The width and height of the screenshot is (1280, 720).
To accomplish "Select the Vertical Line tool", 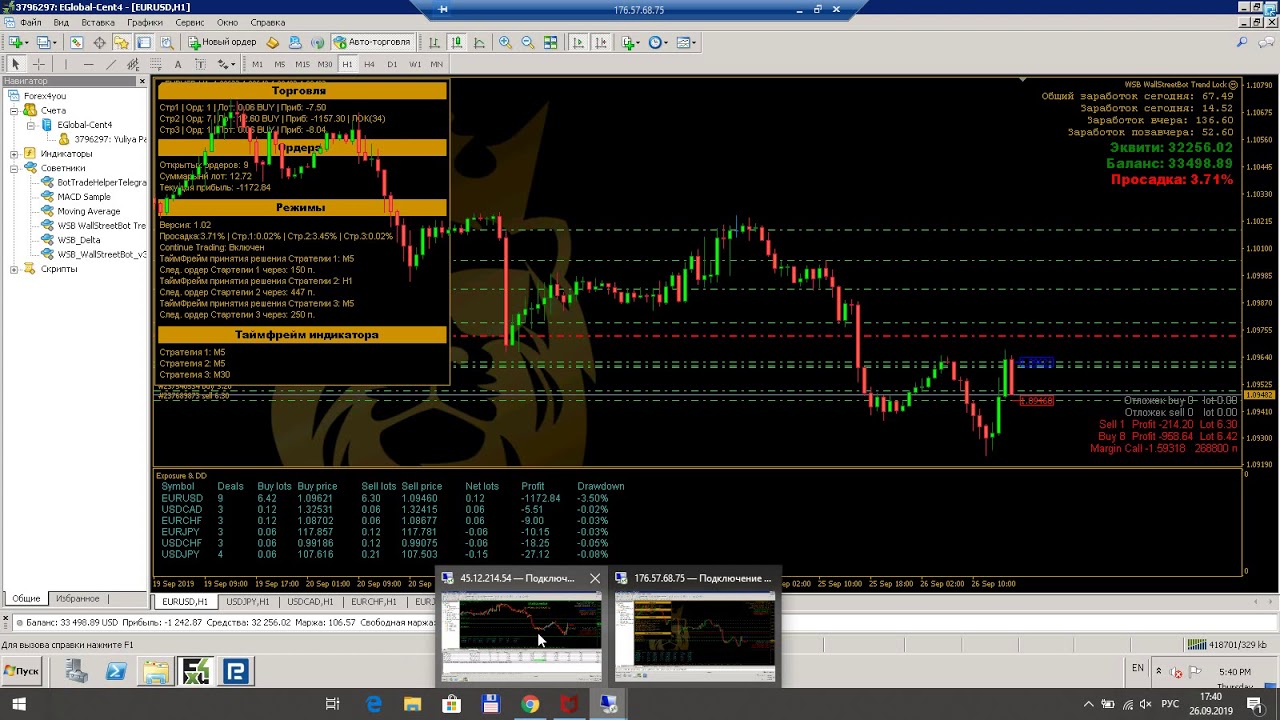I will point(65,64).
